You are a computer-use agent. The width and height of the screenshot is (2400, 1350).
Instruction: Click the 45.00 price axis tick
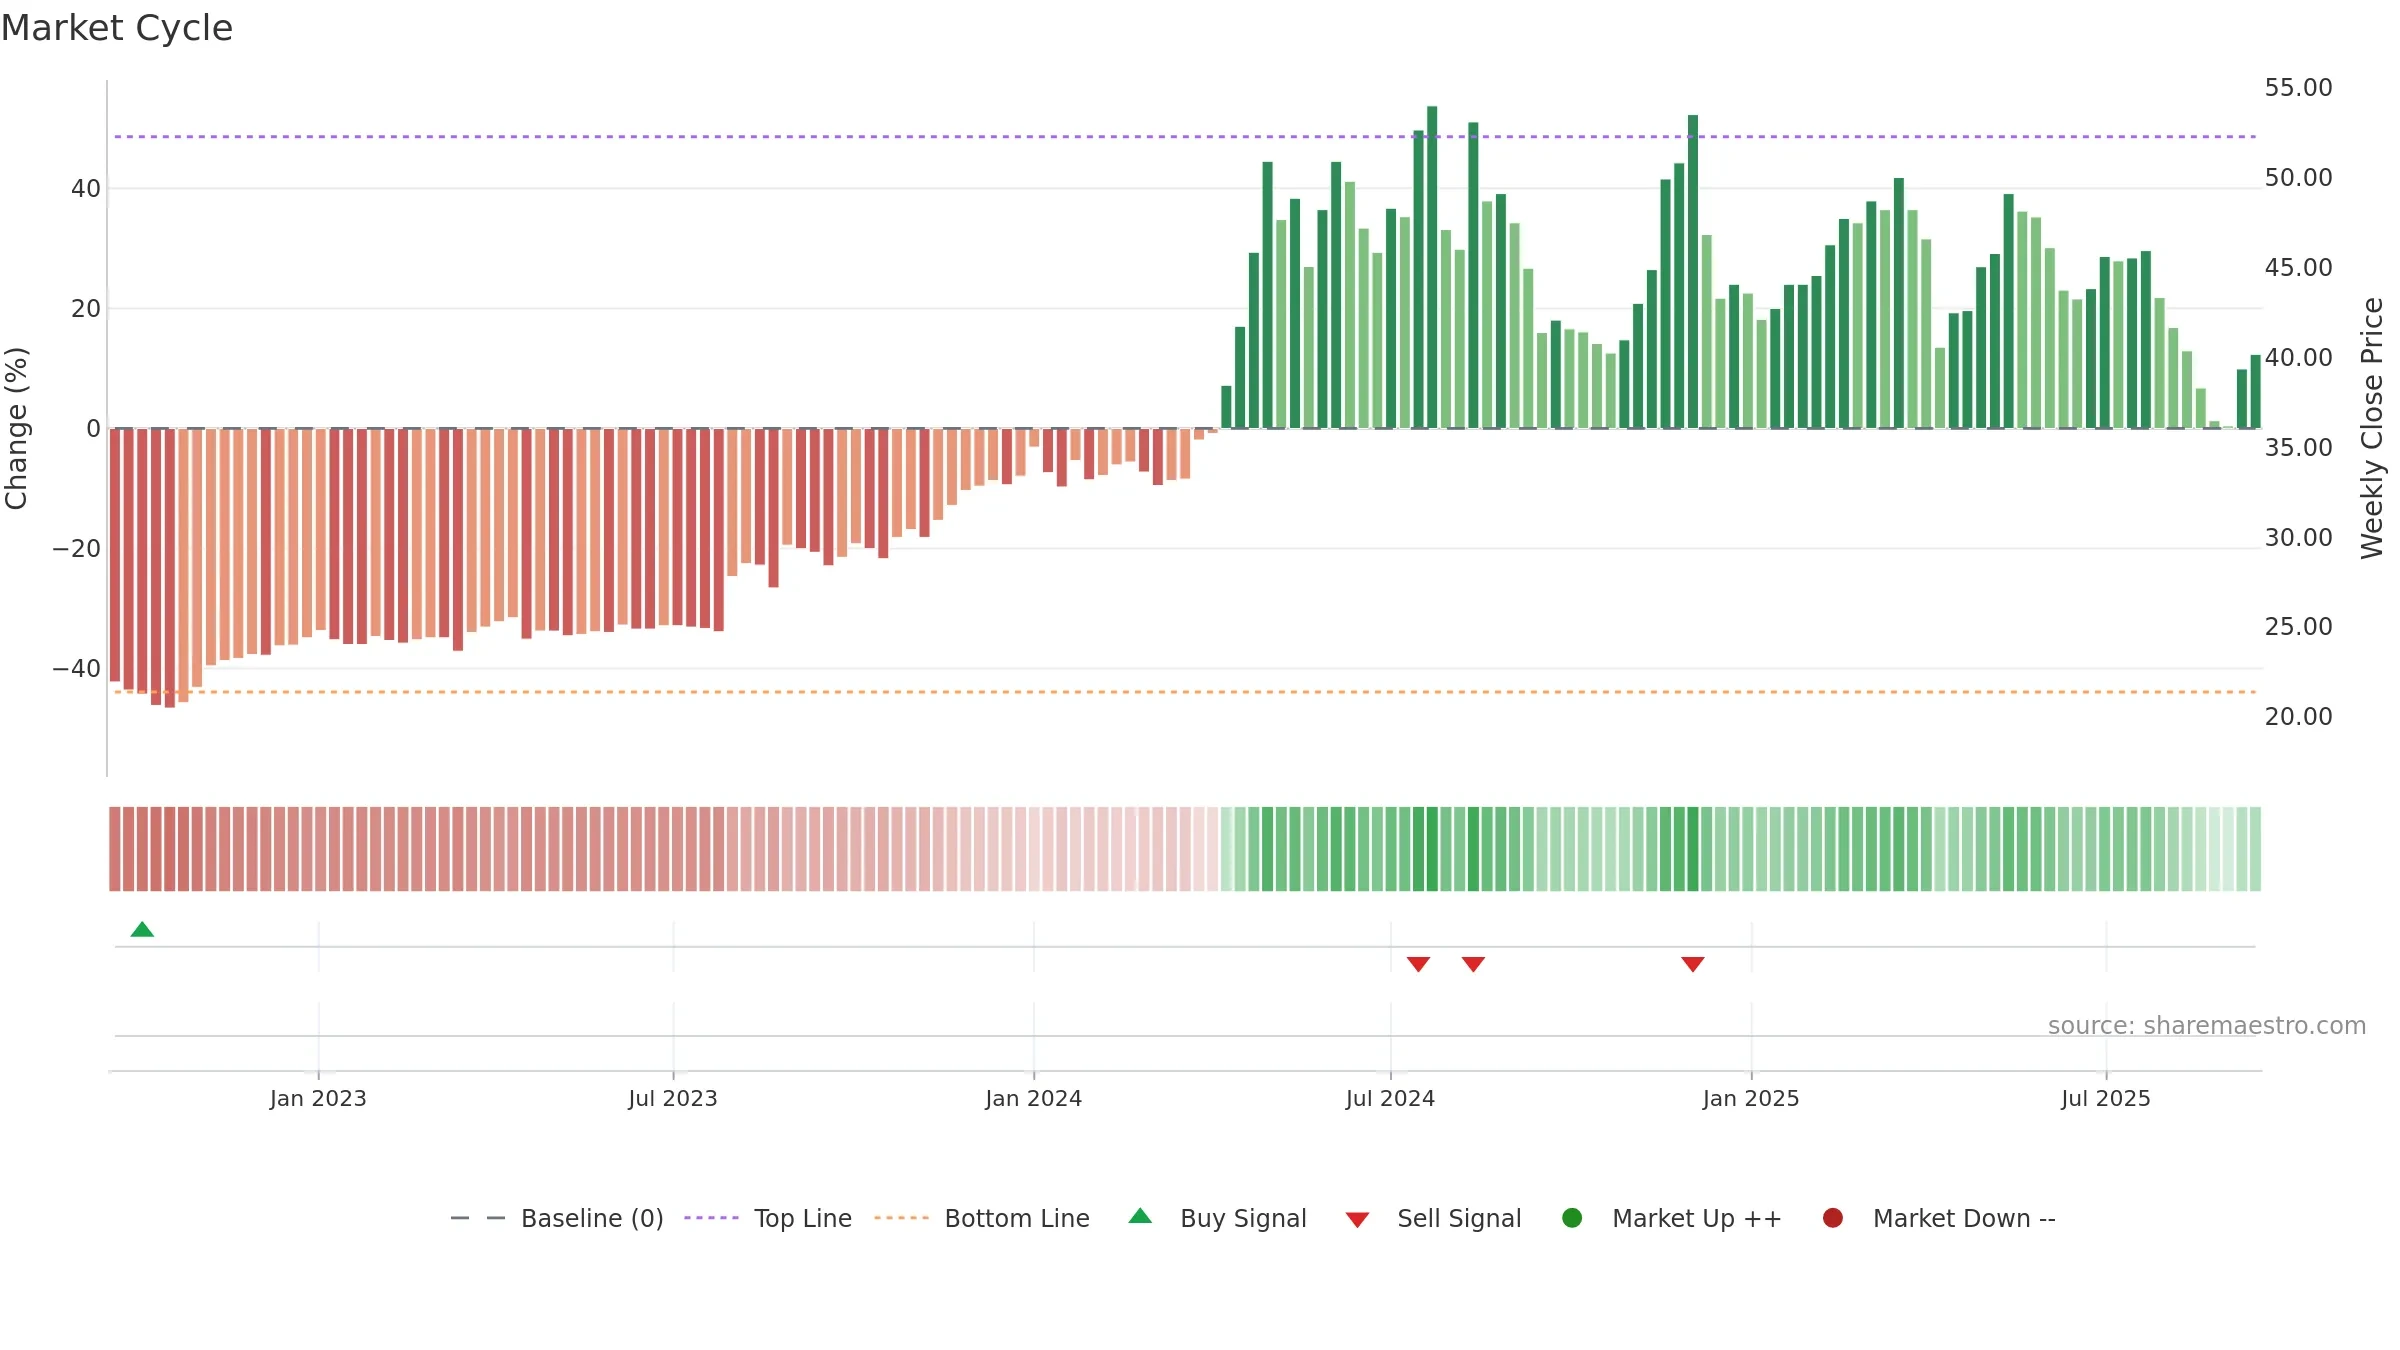click(2298, 268)
